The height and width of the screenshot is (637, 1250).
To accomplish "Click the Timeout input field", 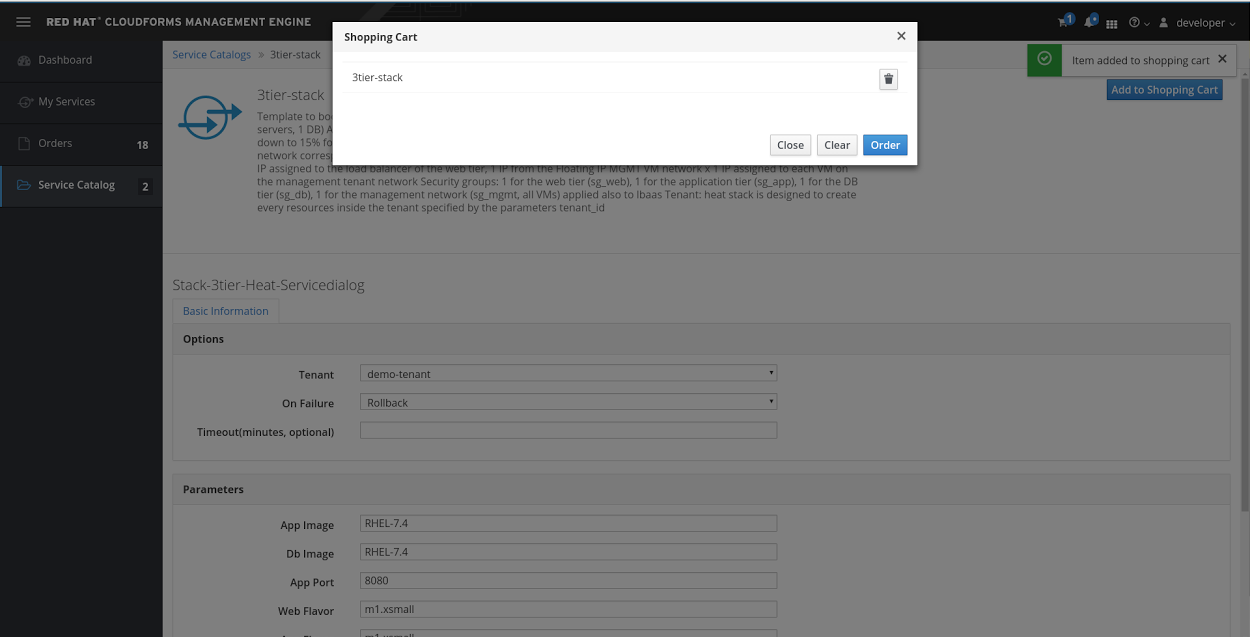I will 568,430.
